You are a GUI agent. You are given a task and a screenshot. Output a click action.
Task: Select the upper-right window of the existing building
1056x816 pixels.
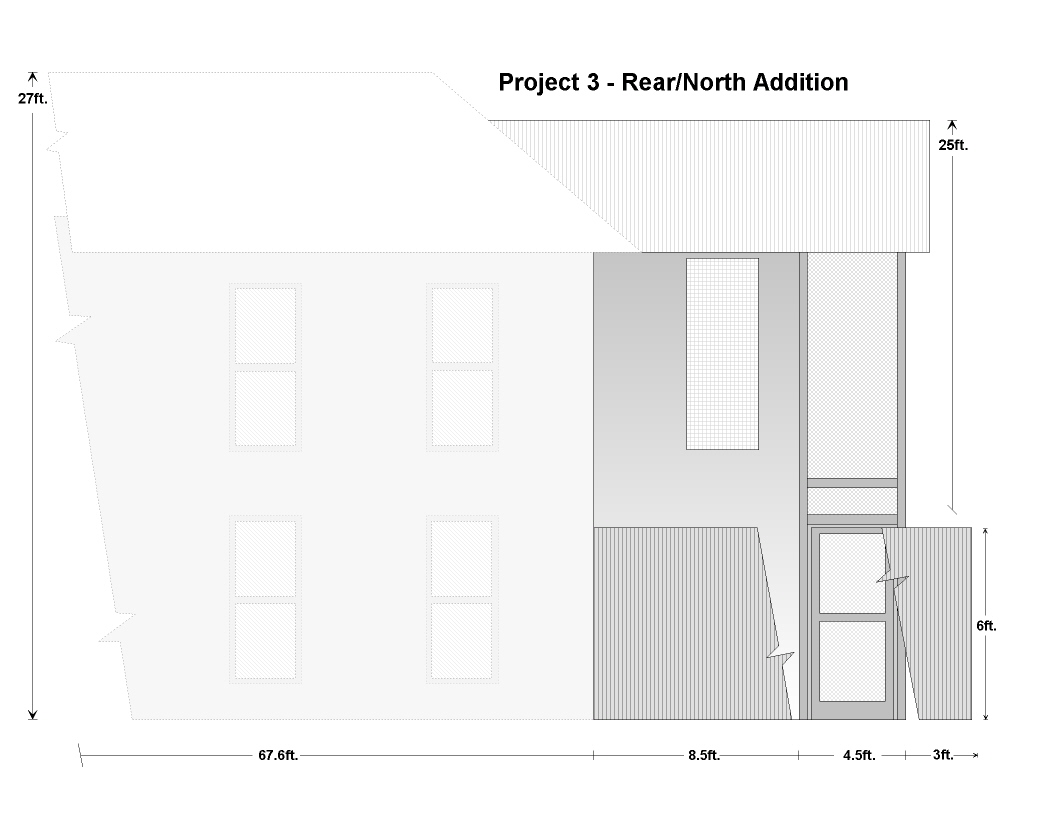[462, 367]
